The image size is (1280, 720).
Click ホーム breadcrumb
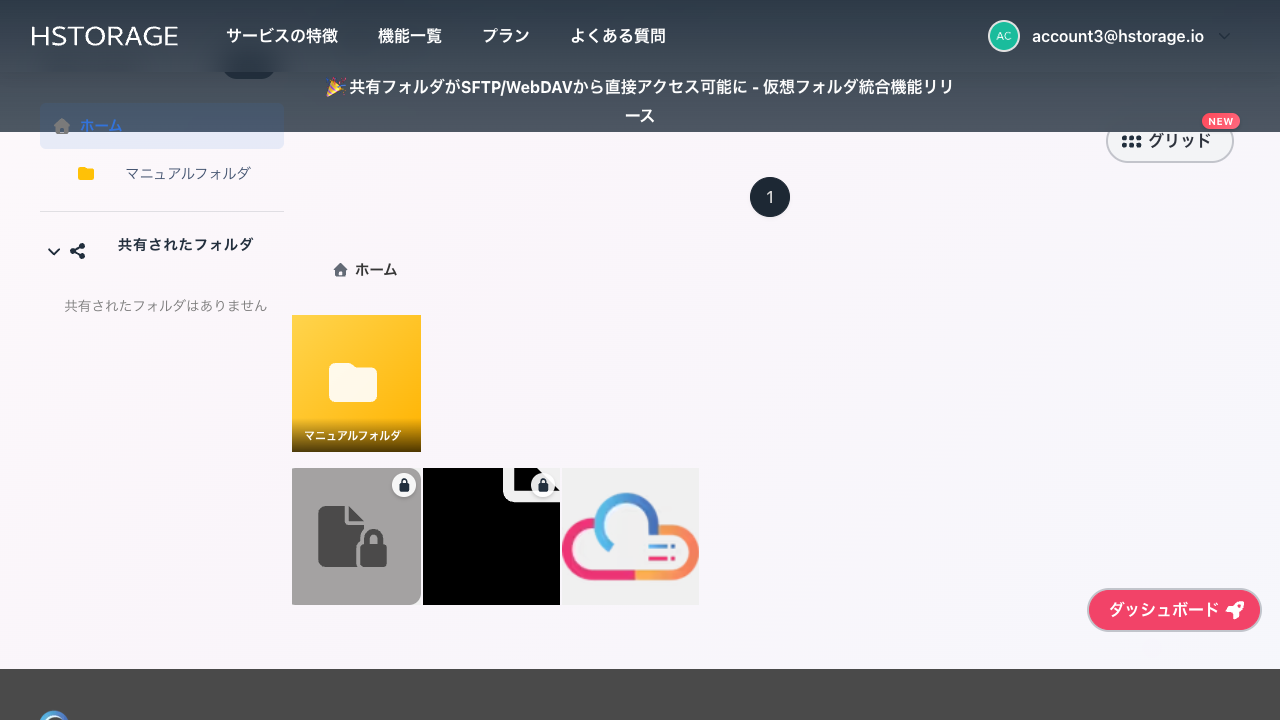tap(376, 270)
